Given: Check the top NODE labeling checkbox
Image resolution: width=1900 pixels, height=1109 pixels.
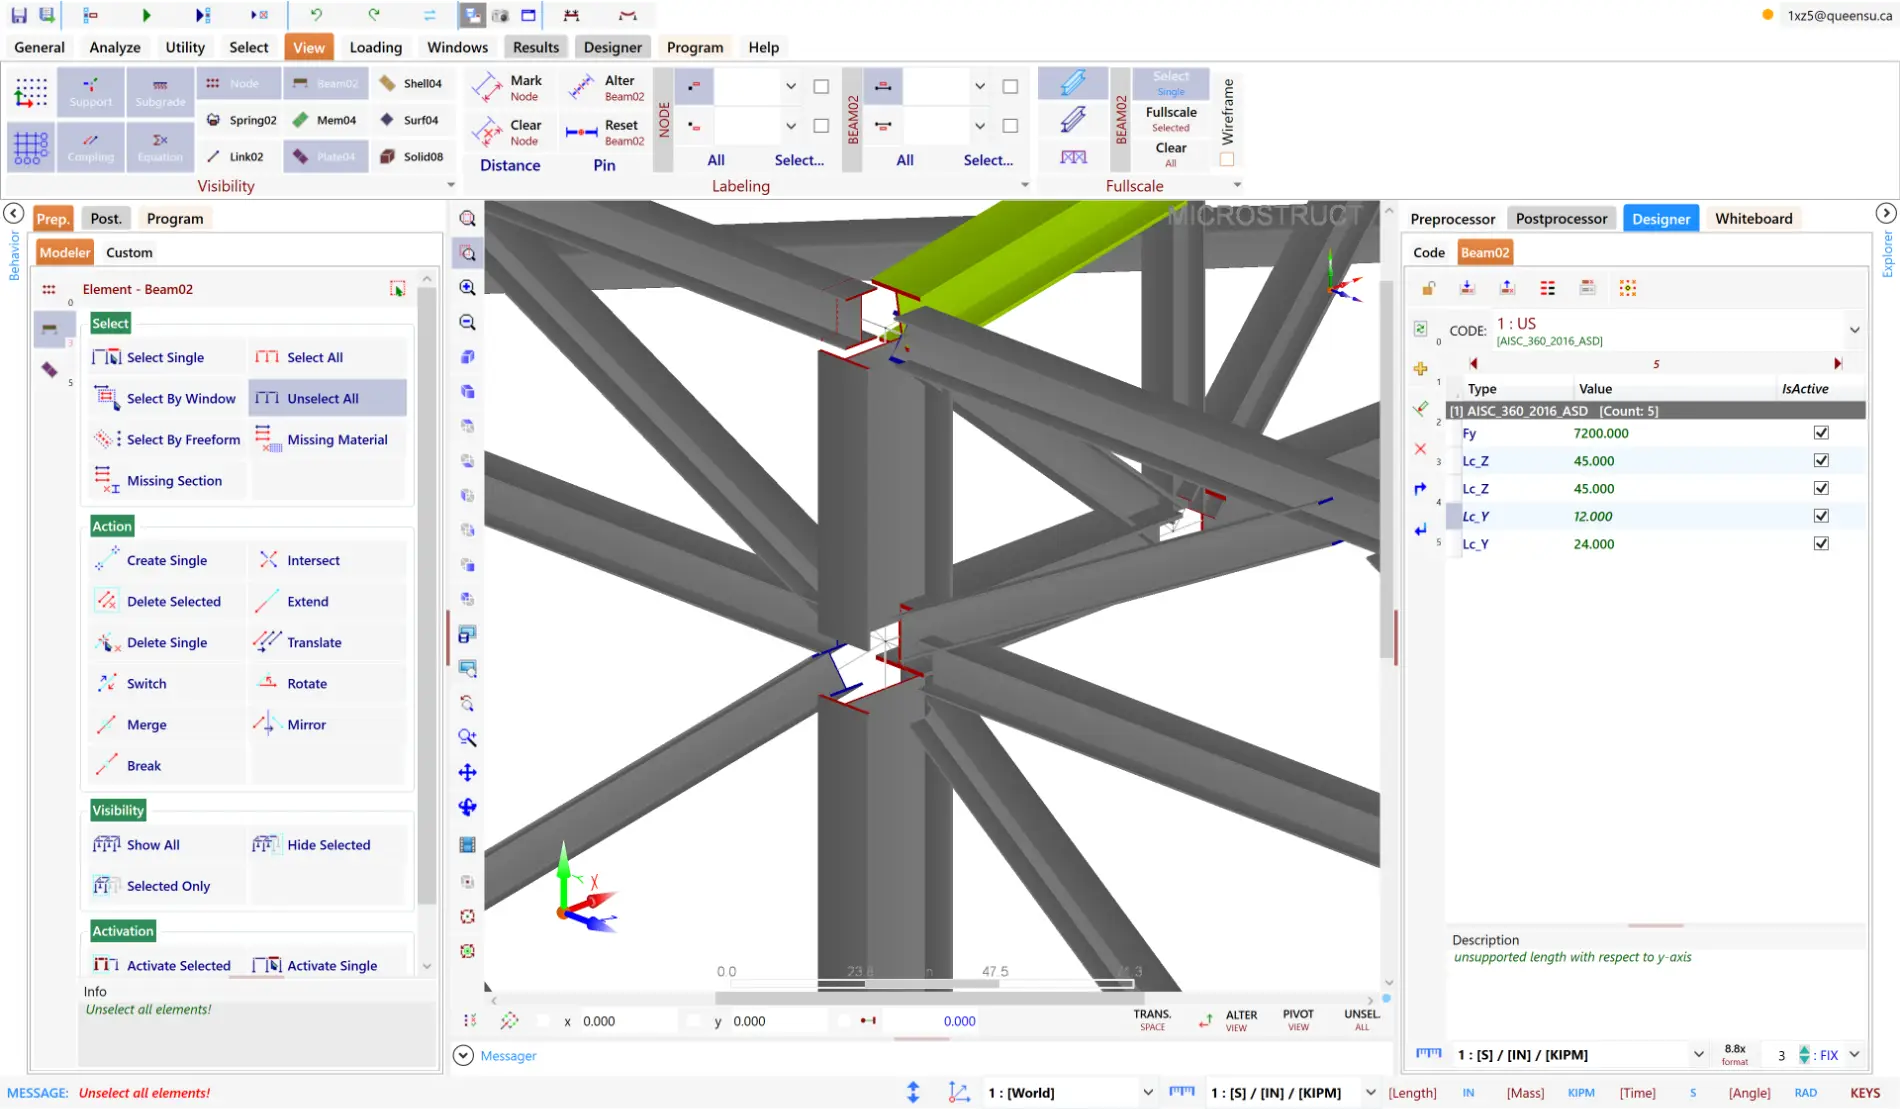Looking at the screenshot, I should [821, 86].
